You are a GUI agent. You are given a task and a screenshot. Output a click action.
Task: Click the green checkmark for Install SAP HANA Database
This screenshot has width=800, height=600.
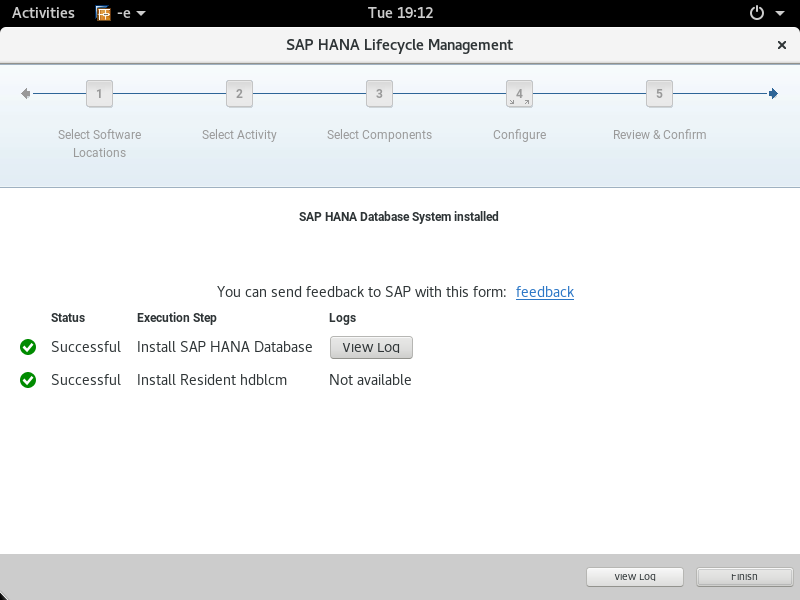[28, 347]
